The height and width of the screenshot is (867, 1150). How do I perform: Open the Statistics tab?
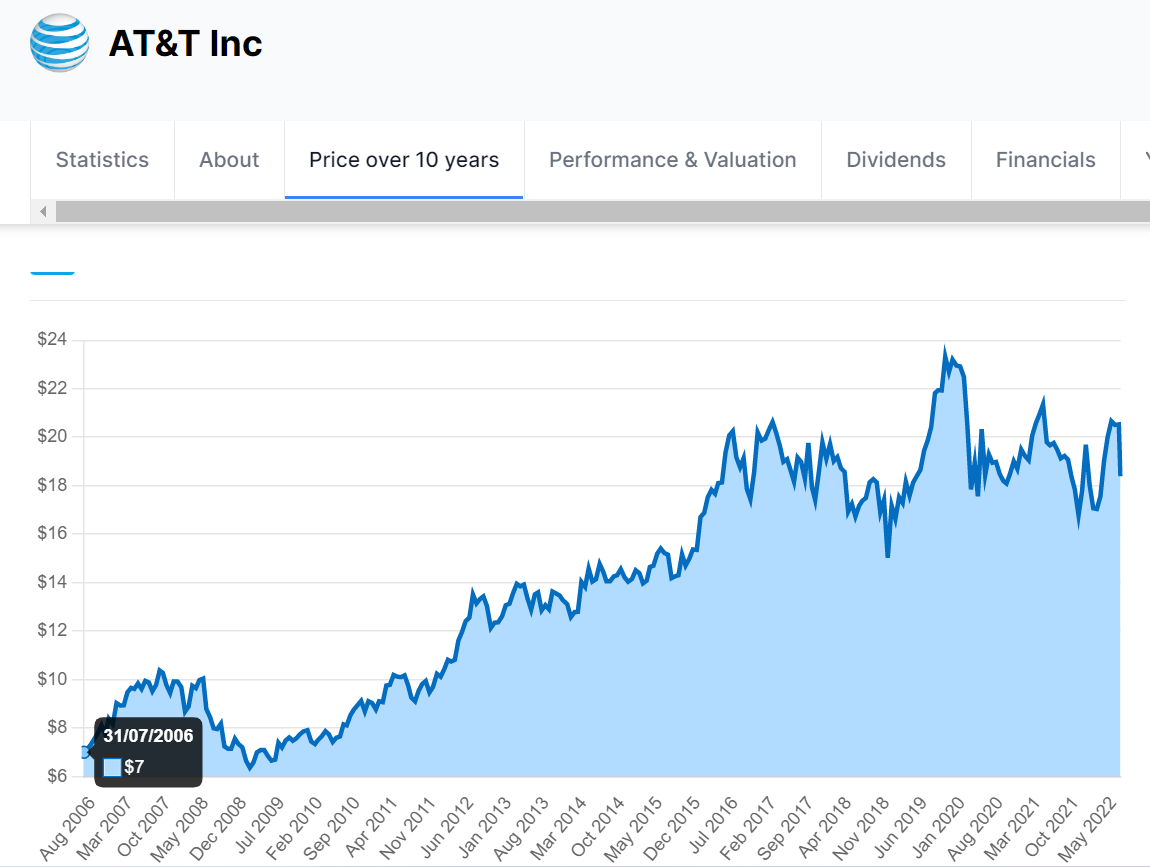pyautogui.click(x=102, y=160)
